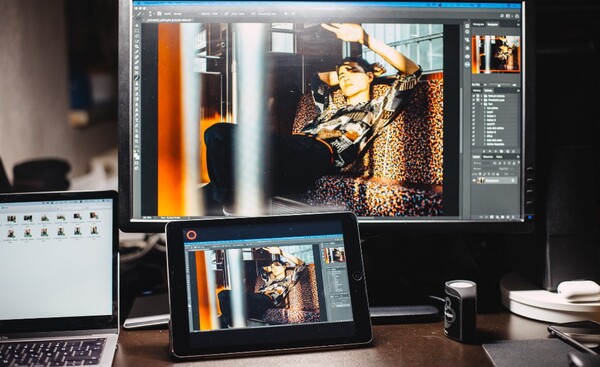Open the Navigator panel flyout menu
The width and height of the screenshot is (600, 367).
pos(518,24)
